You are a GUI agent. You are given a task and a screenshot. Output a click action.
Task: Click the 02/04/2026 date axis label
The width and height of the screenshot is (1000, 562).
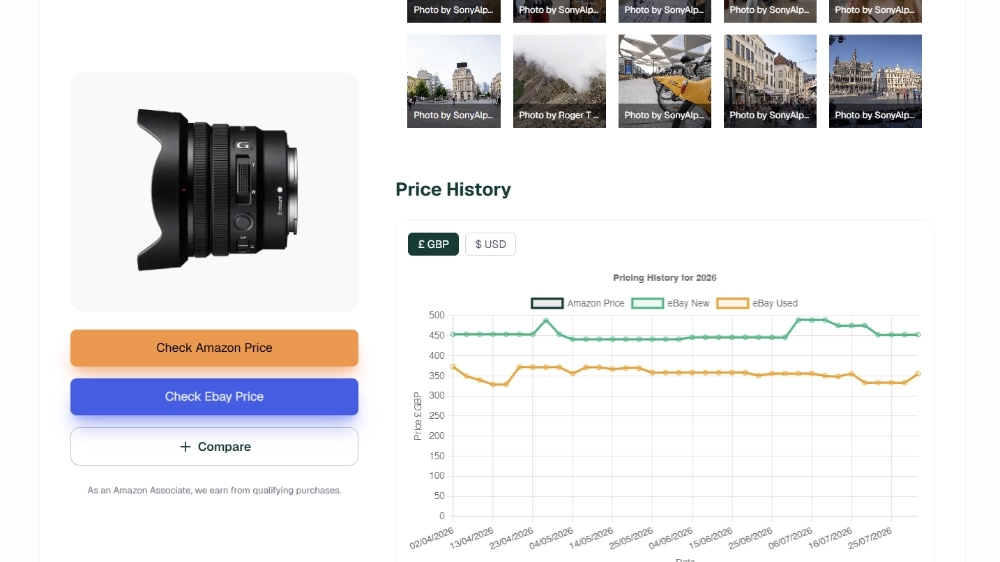[x=432, y=538]
